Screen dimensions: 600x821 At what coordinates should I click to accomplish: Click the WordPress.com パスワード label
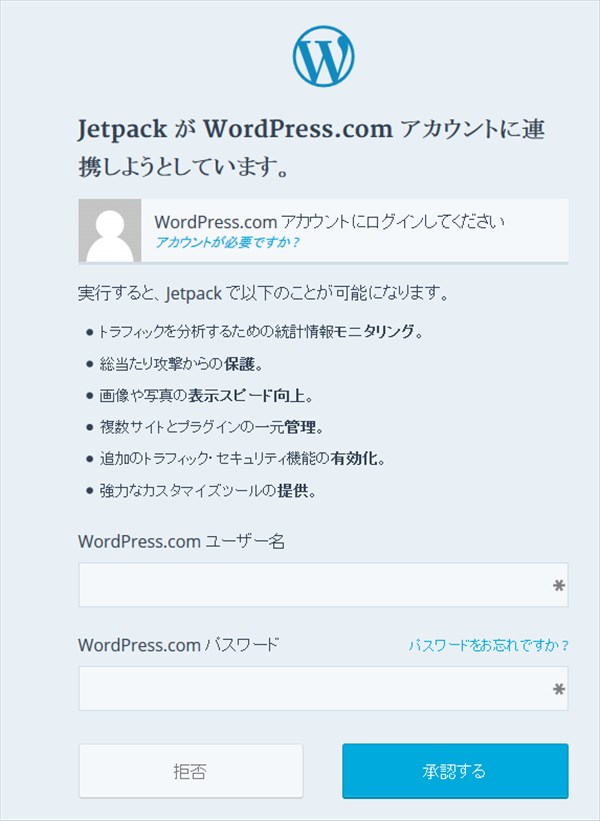pos(178,645)
